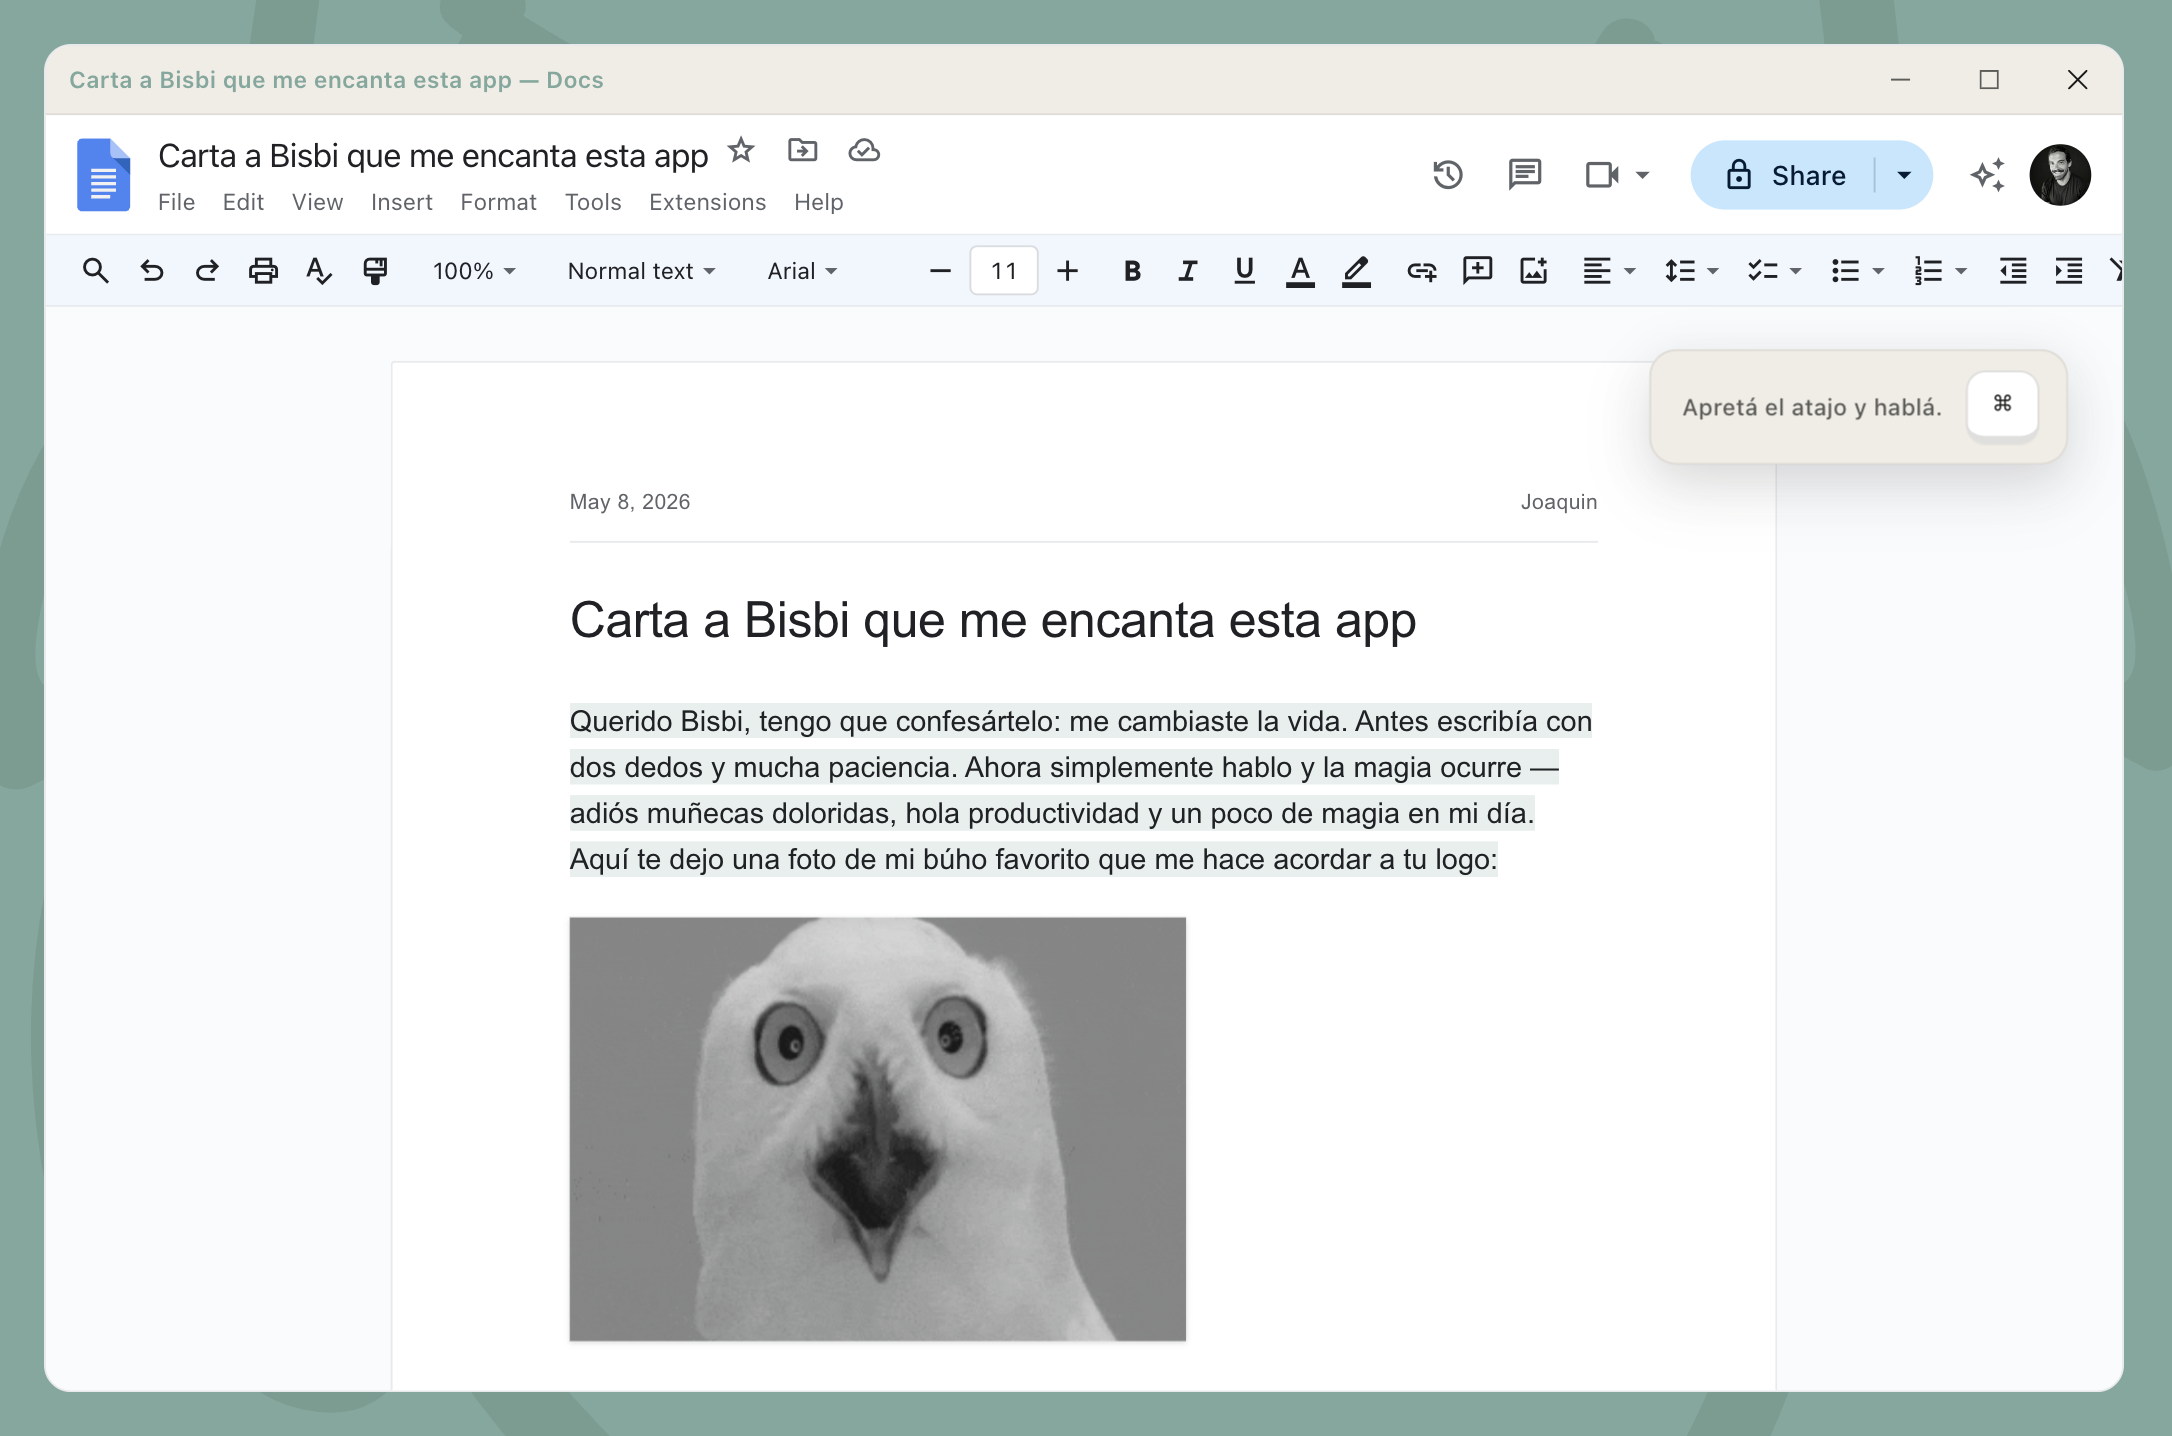Start a video call
This screenshot has height=1436, width=2172.
[x=1602, y=175]
